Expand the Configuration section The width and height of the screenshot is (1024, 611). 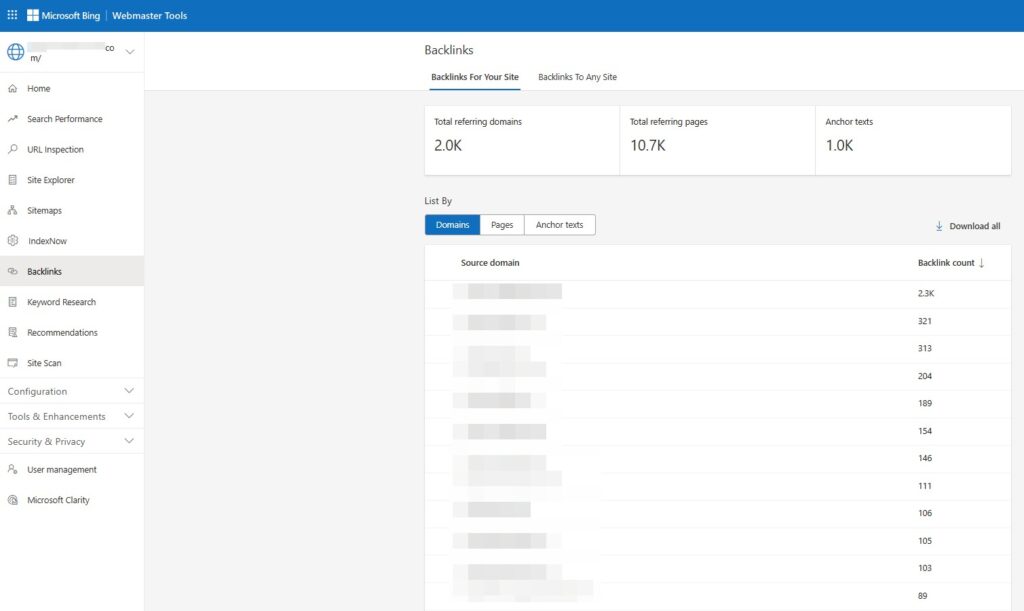(128, 391)
